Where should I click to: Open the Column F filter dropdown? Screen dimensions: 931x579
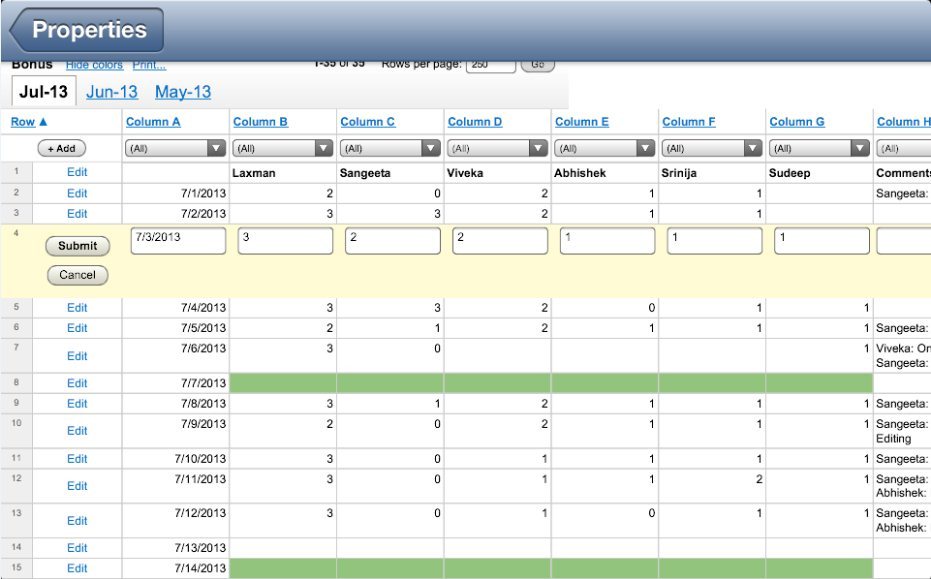click(712, 148)
